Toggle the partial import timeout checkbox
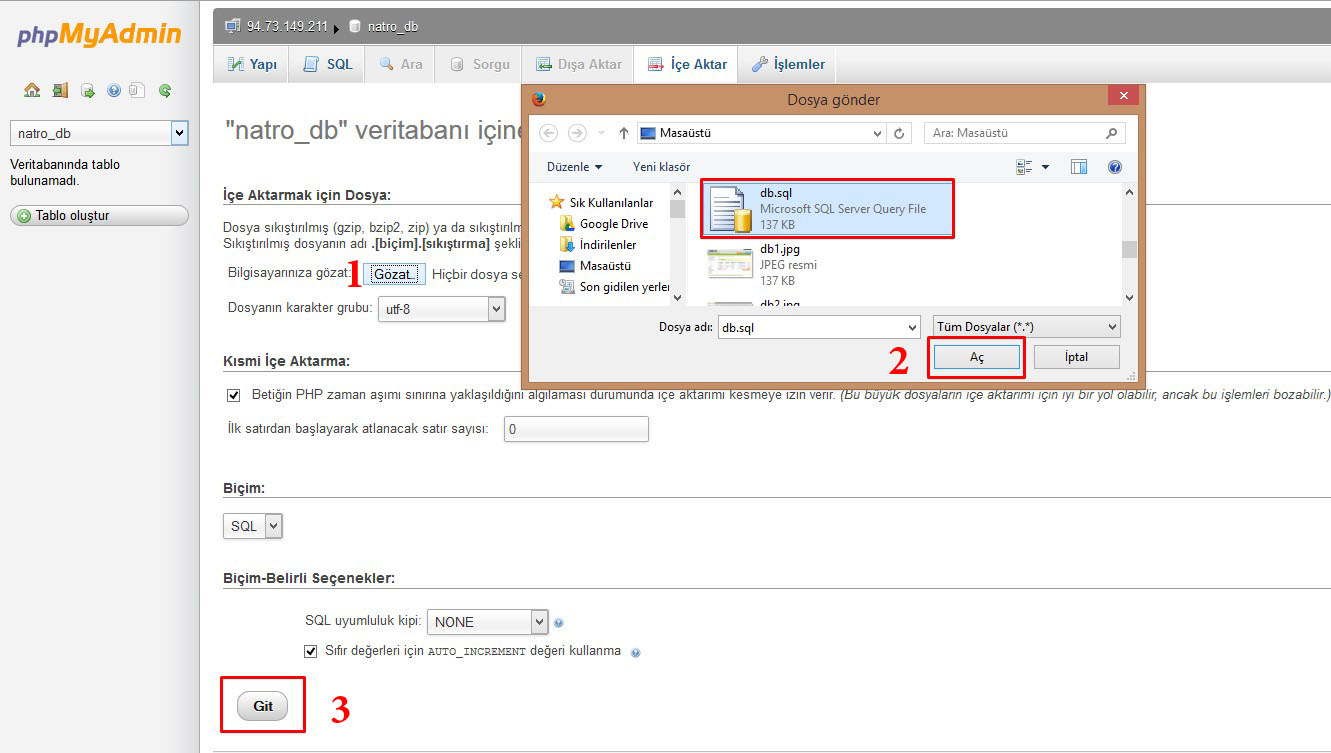The height and width of the screenshot is (753, 1331). coord(234,395)
